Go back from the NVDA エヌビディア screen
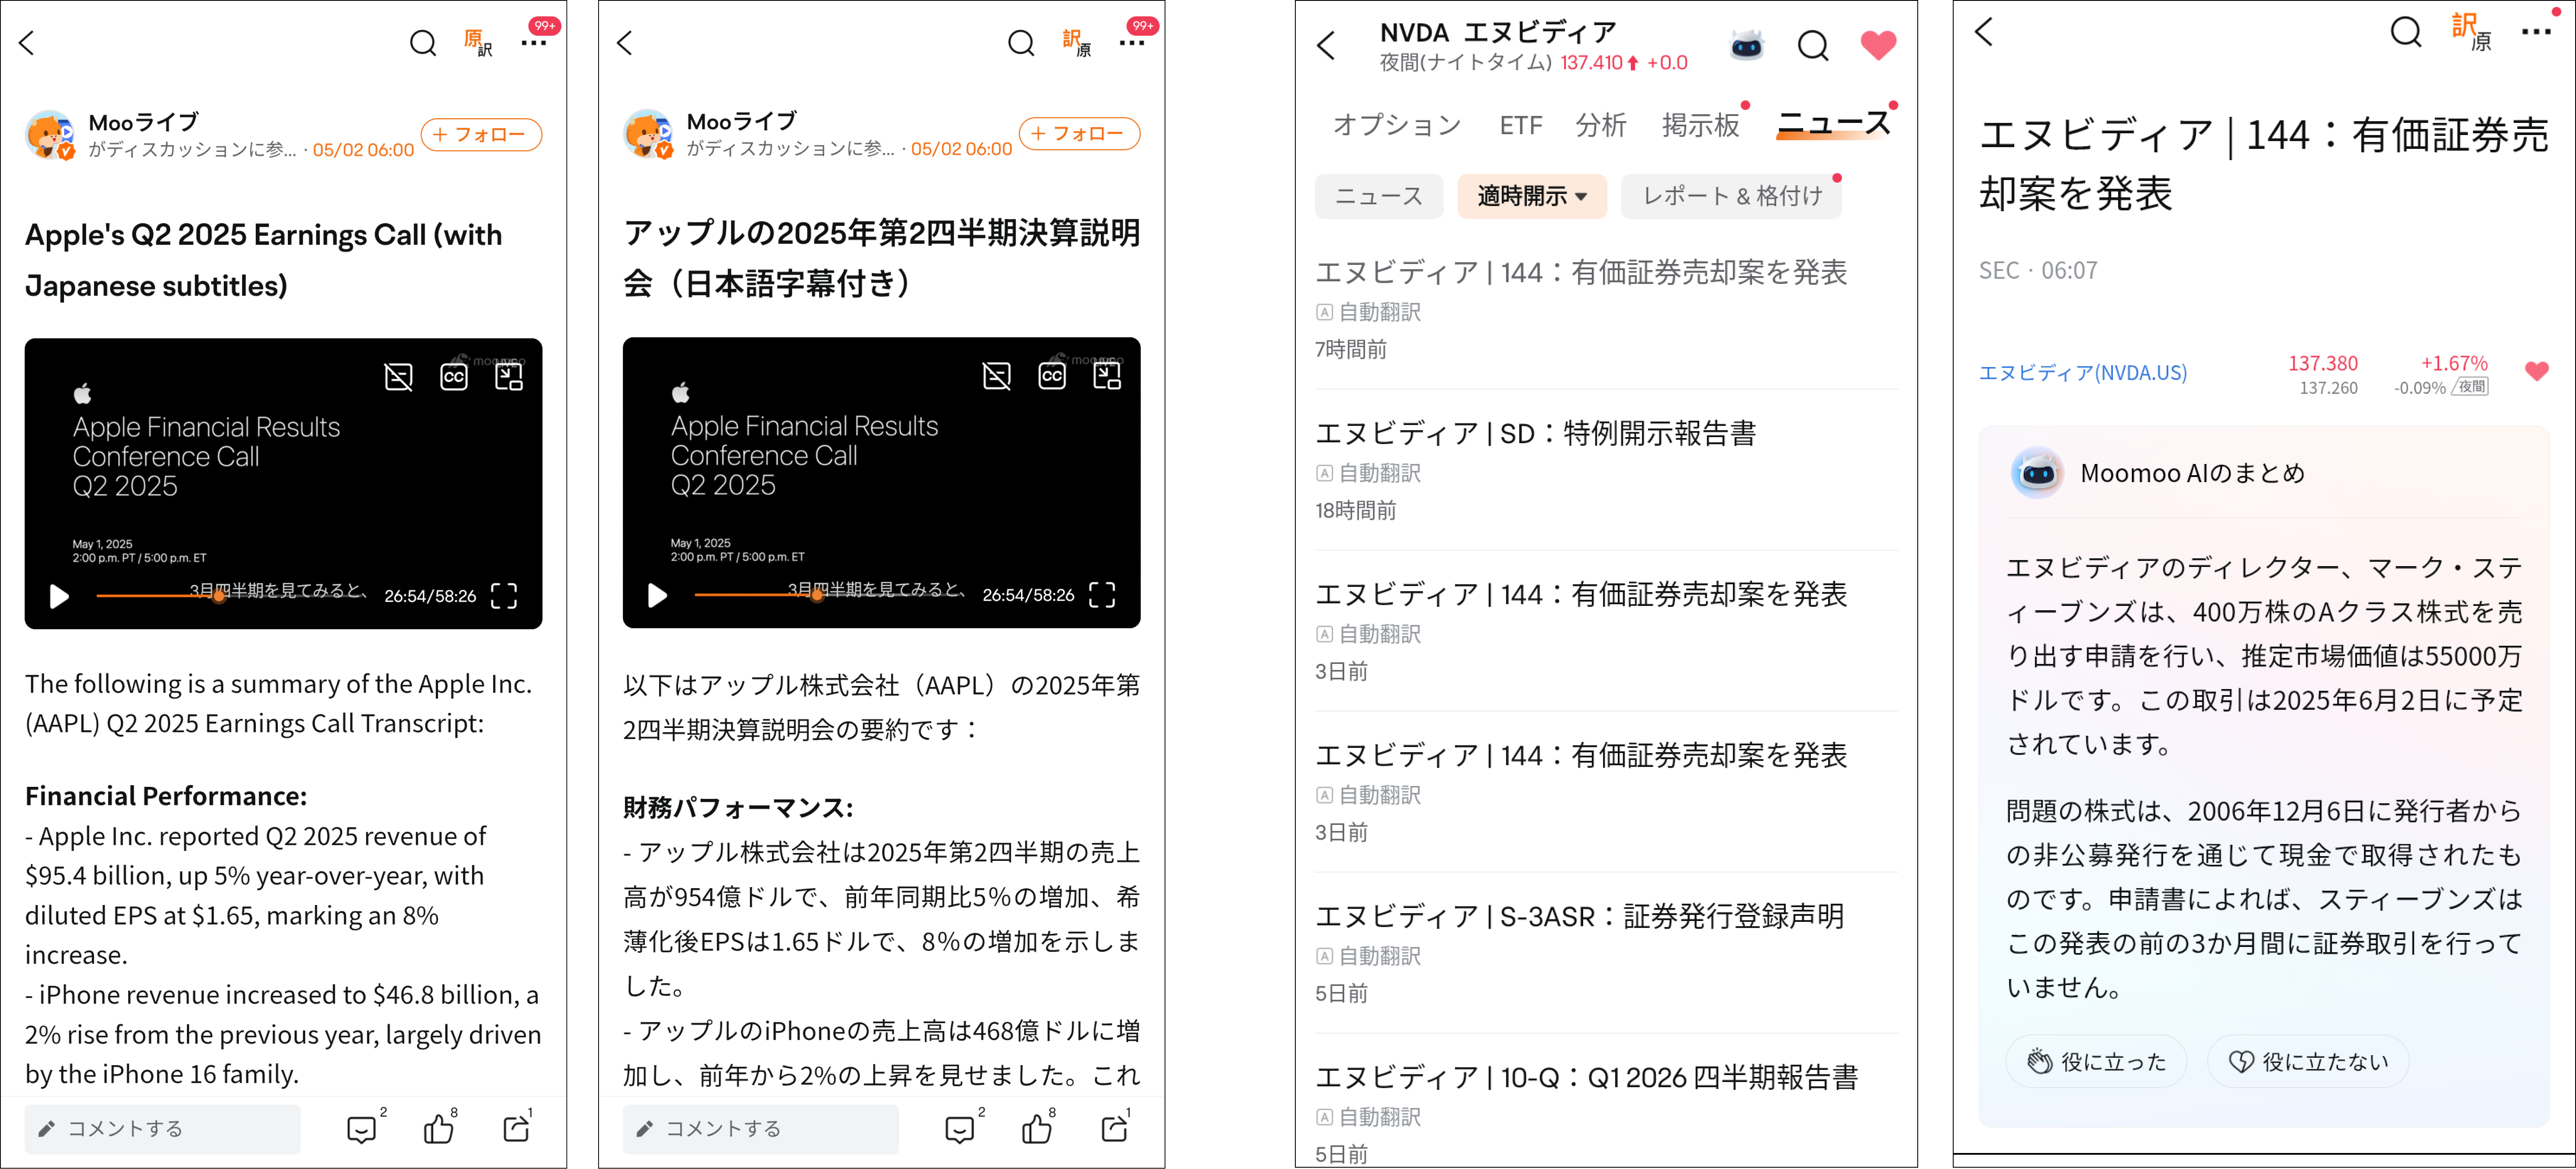 pyautogui.click(x=1327, y=45)
